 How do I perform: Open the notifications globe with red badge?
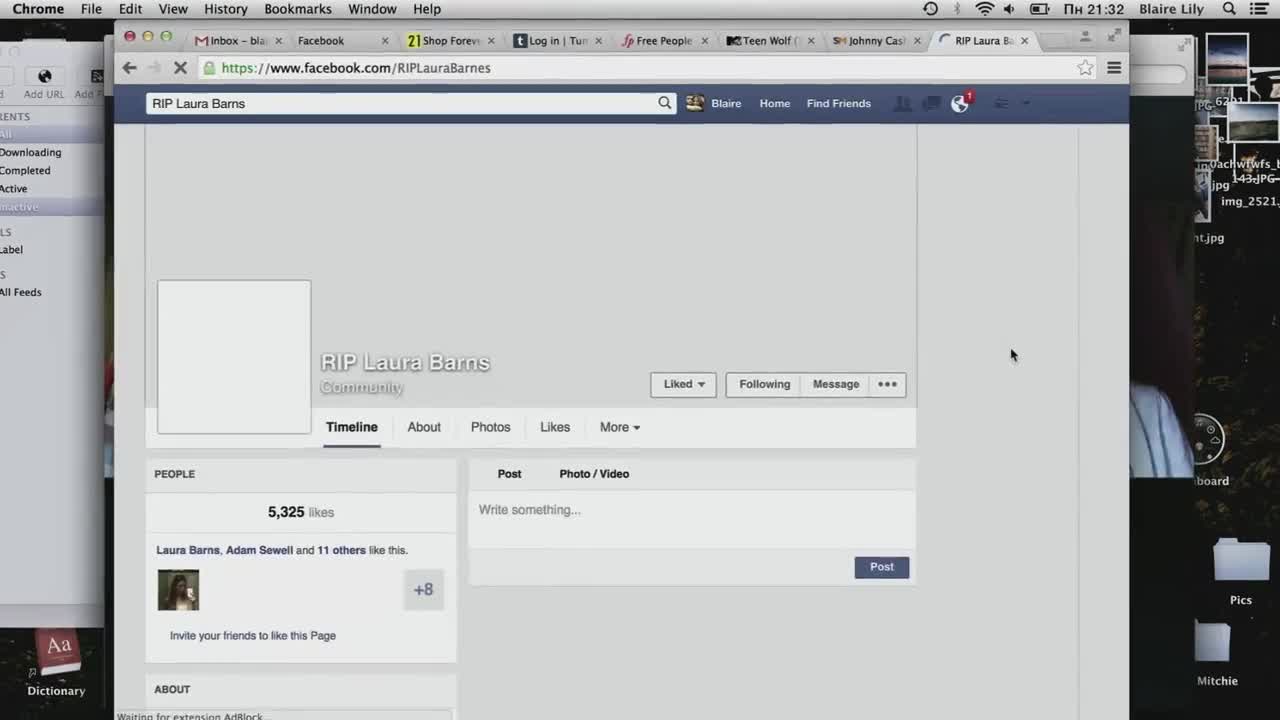point(960,103)
